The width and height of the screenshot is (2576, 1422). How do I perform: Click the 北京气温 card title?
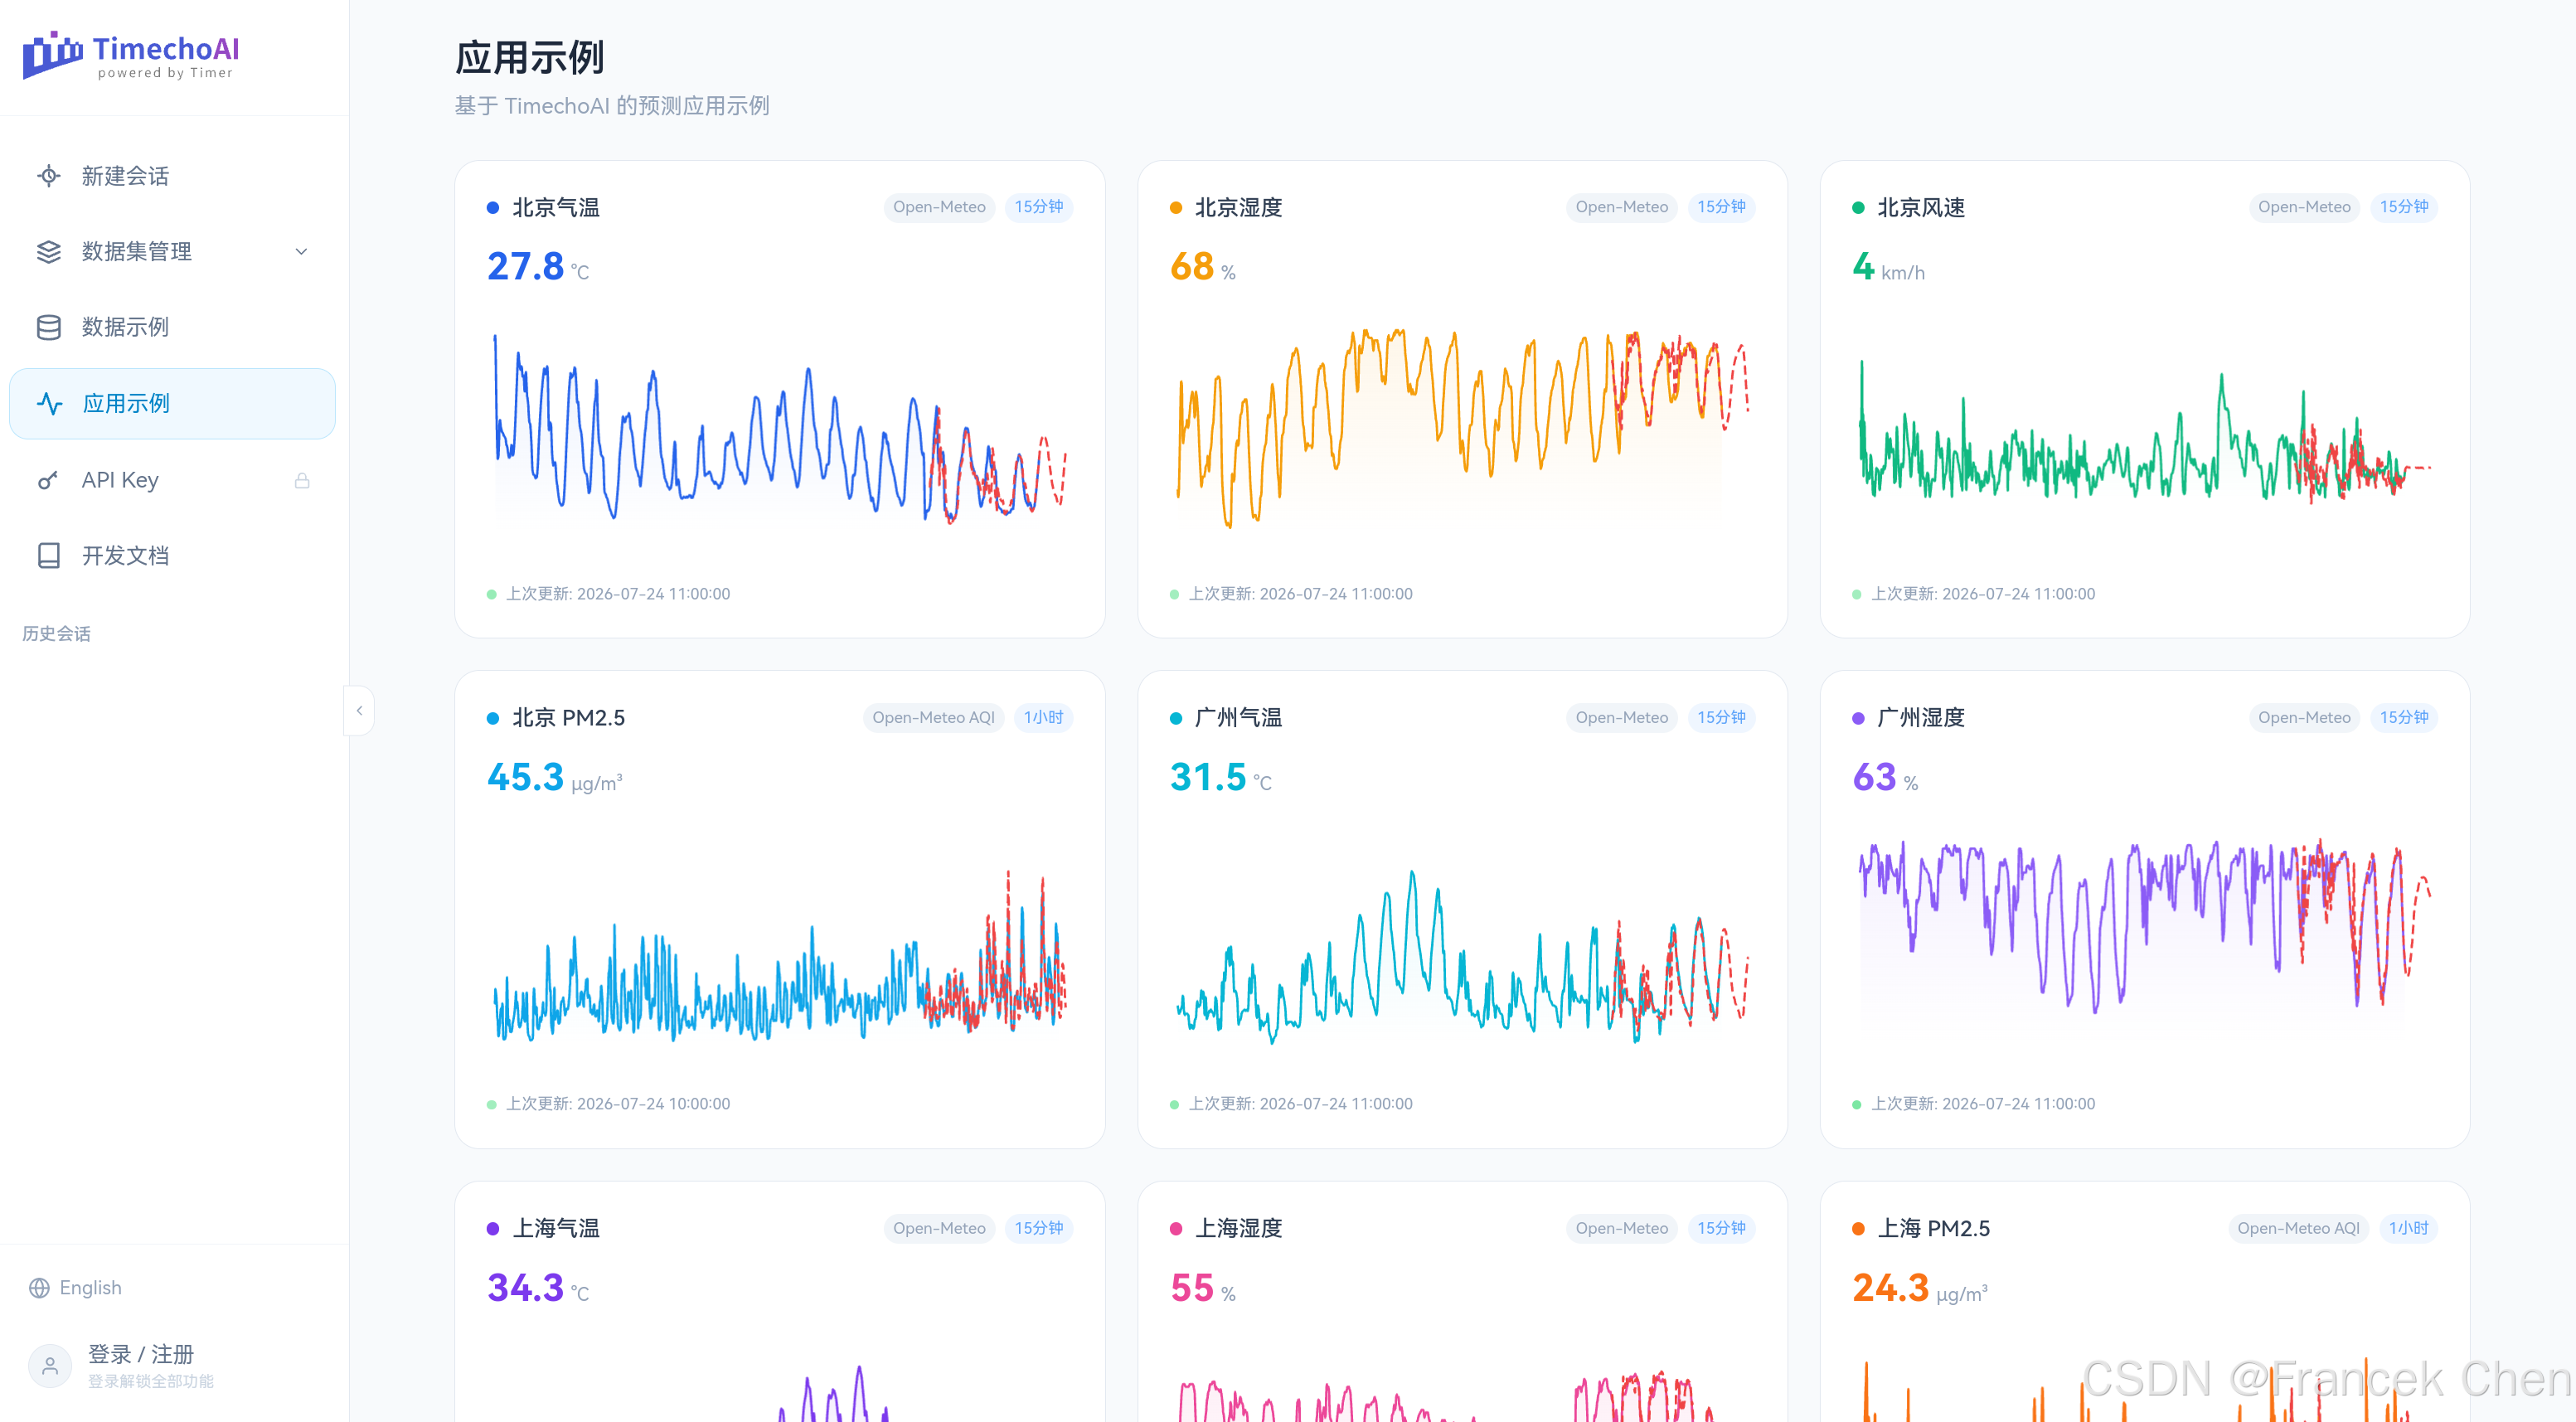[x=556, y=208]
